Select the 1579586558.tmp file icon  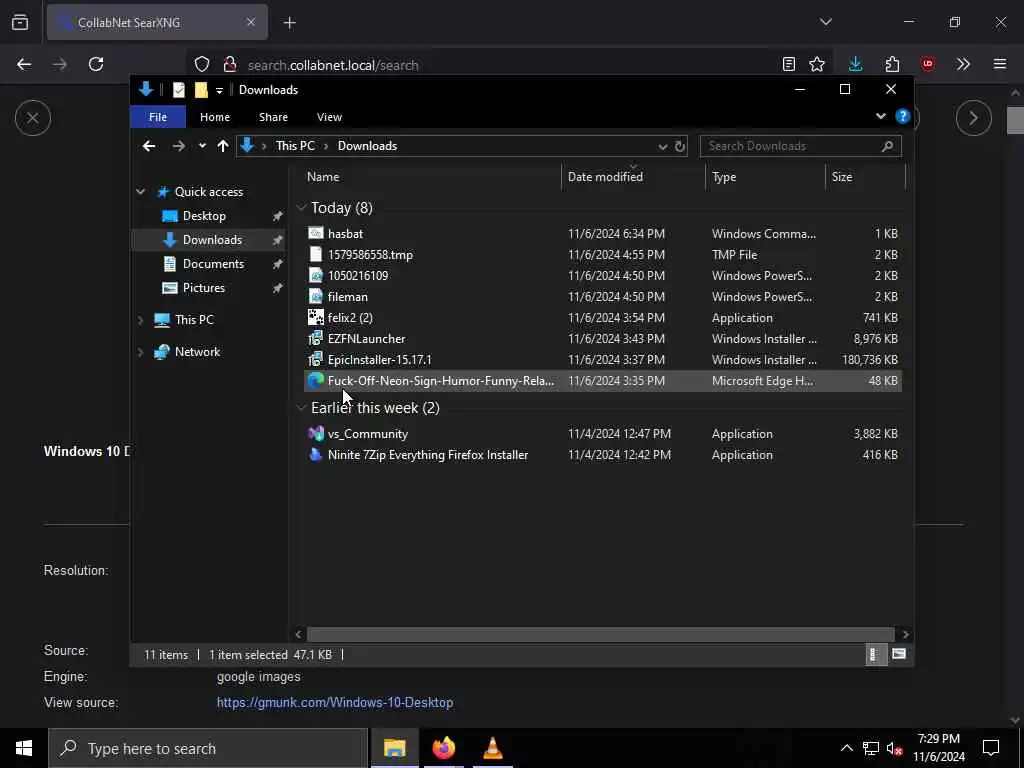coord(316,254)
